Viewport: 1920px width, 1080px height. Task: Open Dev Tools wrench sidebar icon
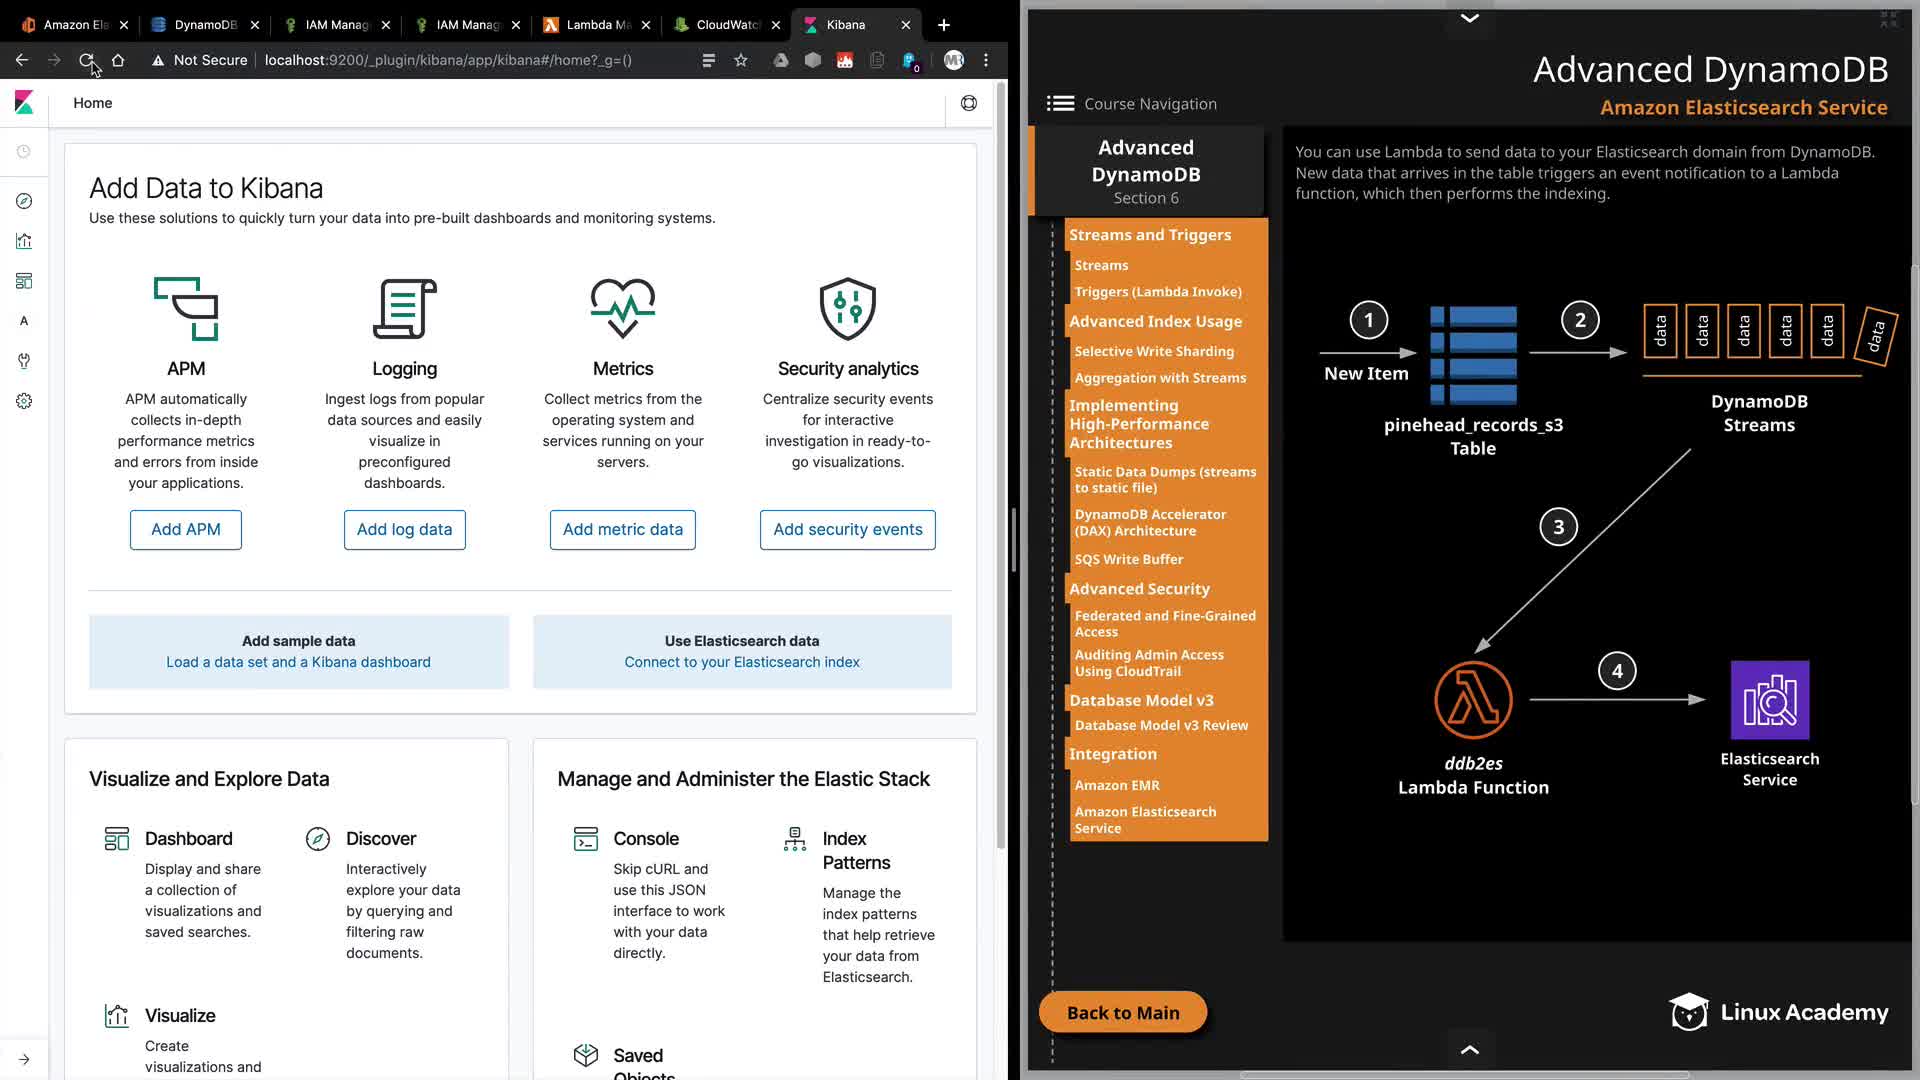coord(24,361)
